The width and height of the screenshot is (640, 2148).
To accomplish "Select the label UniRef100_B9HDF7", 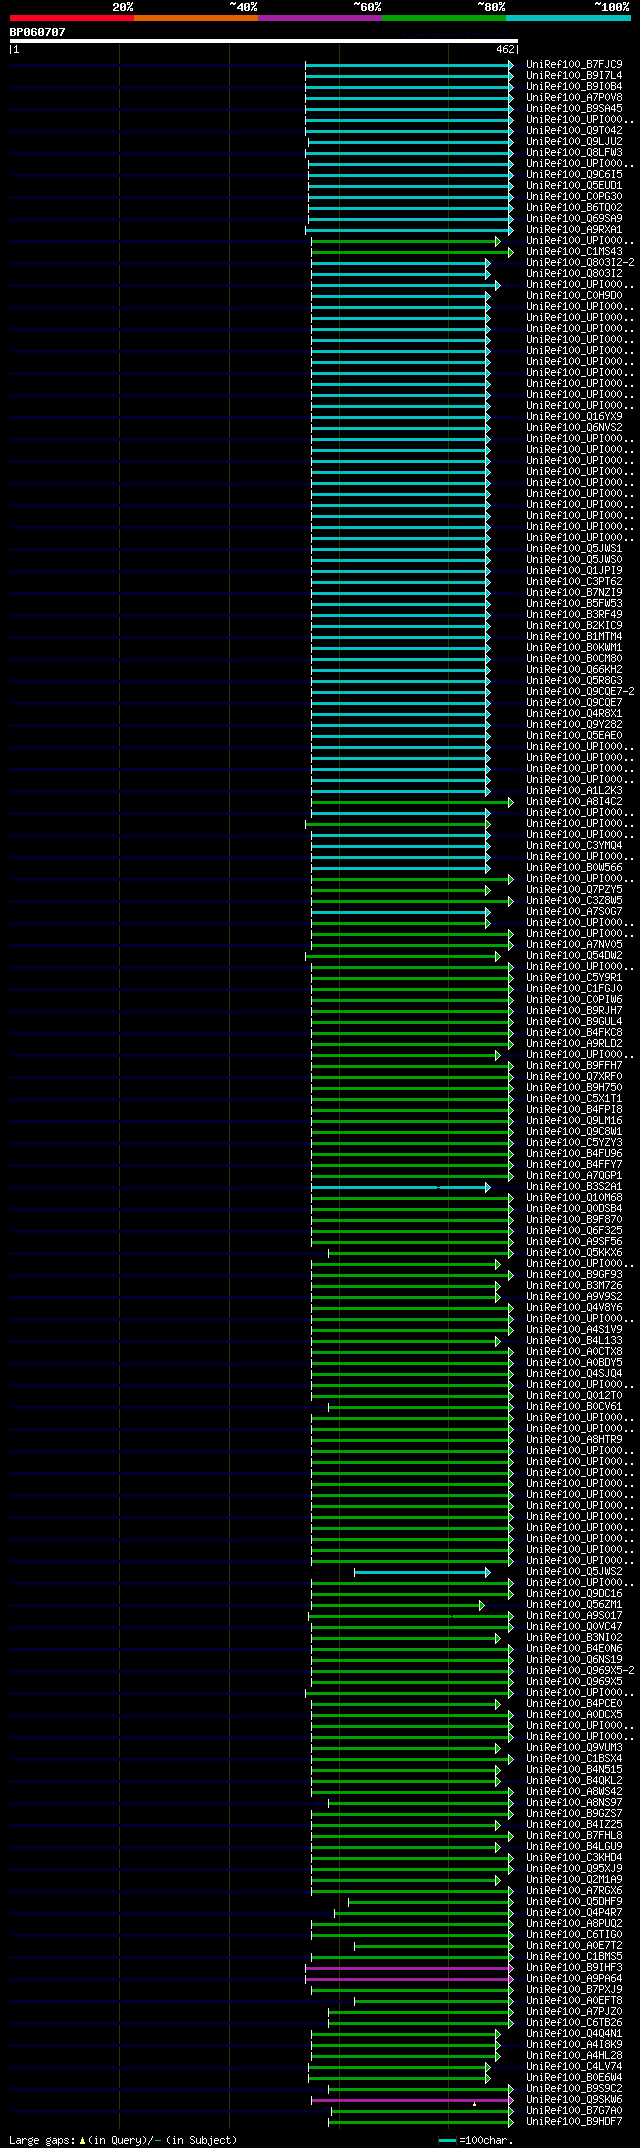I will click(574, 2121).
